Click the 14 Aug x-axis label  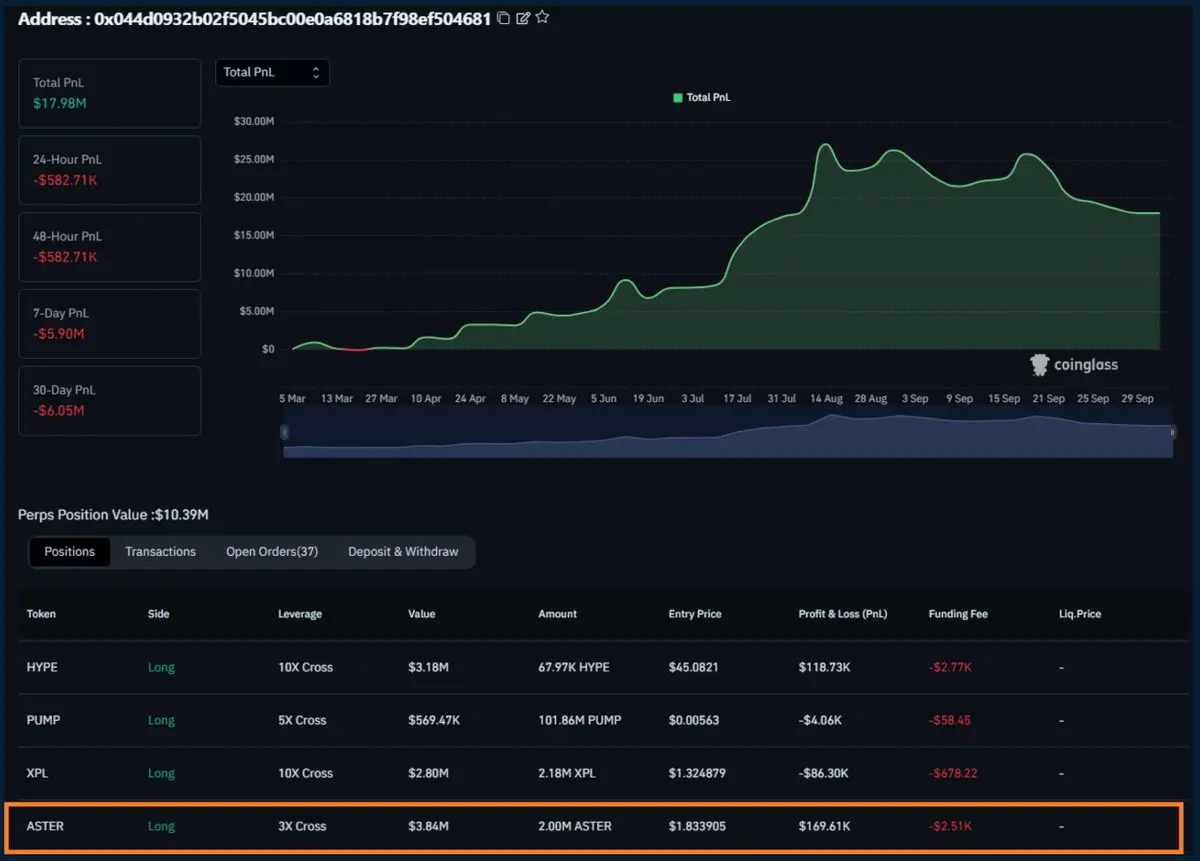click(826, 398)
